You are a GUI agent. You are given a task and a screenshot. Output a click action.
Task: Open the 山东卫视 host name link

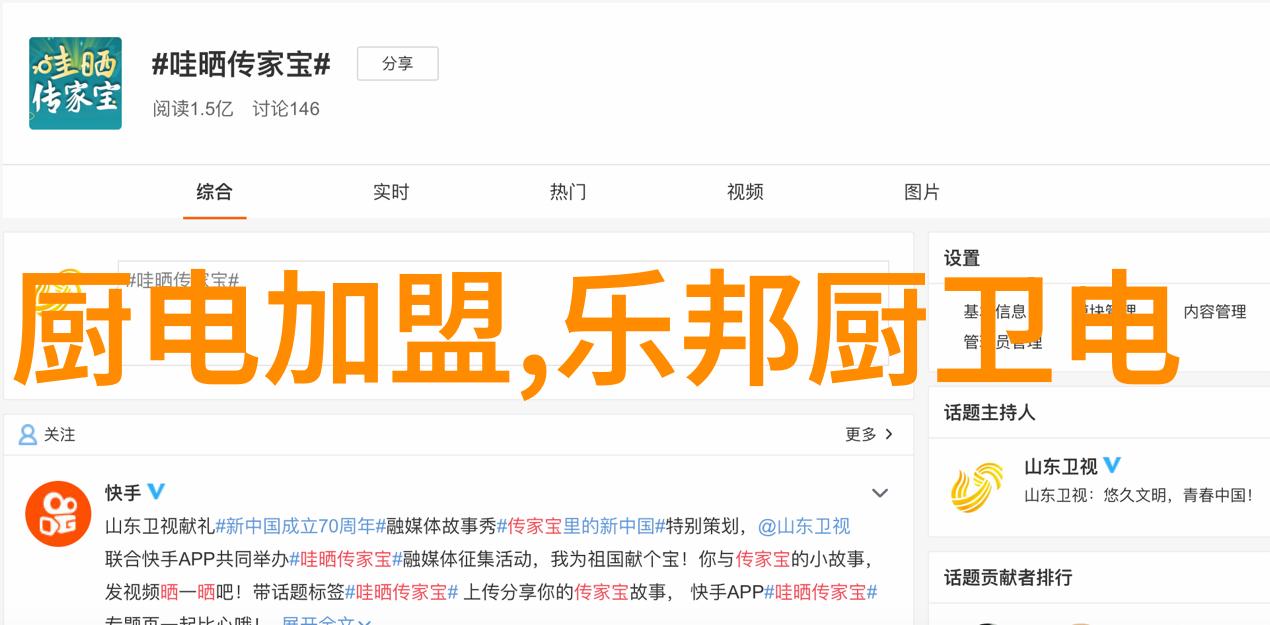(x=1060, y=466)
